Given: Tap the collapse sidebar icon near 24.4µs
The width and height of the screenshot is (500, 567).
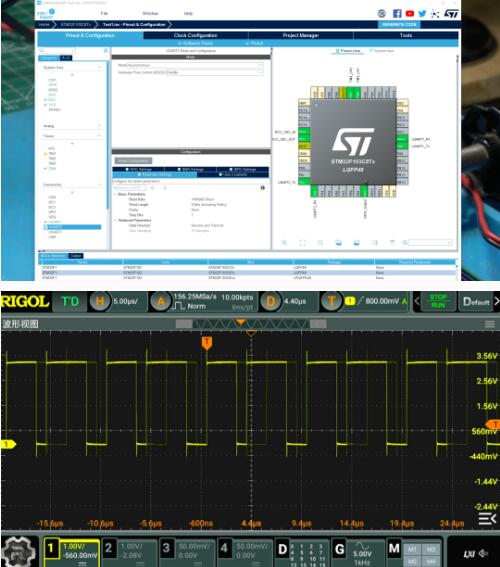Looking at the screenshot, I should (487, 519).
